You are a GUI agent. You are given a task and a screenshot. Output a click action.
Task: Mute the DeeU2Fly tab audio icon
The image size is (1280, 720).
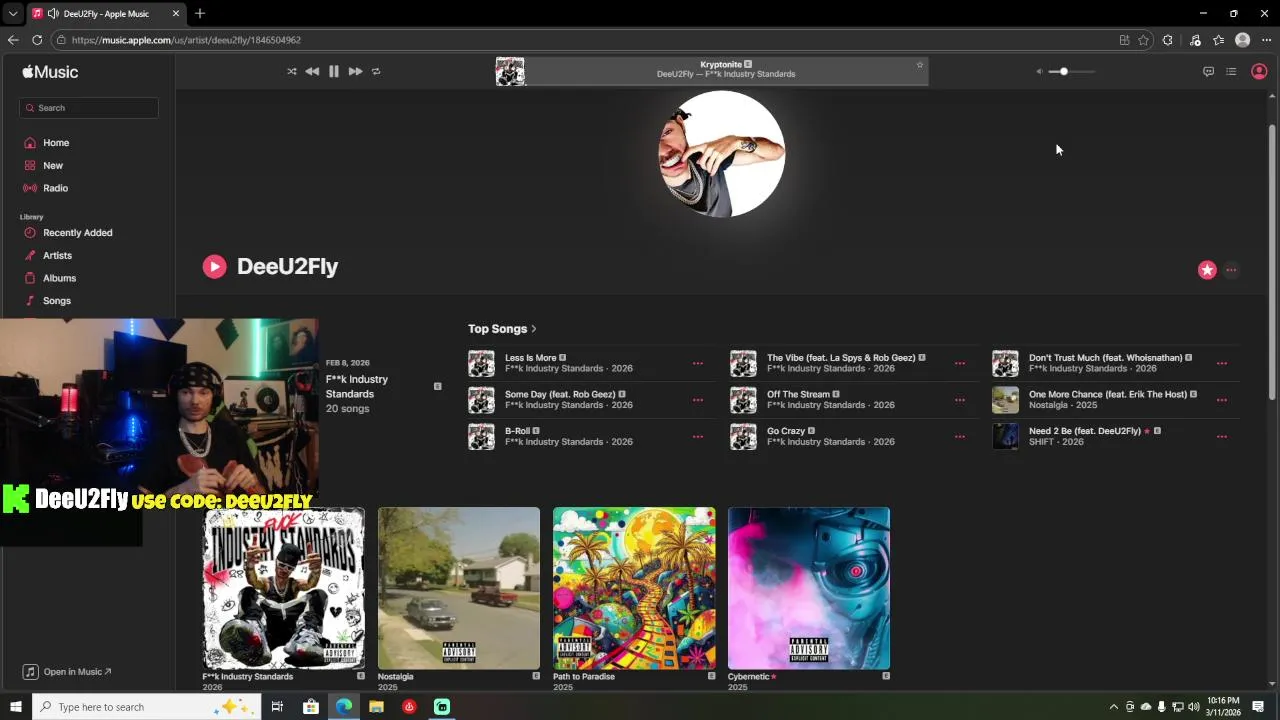(x=53, y=14)
